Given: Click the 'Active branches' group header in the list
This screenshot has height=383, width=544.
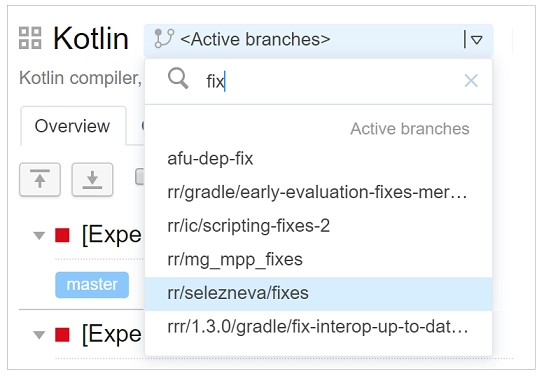Looking at the screenshot, I should coord(410,129).
